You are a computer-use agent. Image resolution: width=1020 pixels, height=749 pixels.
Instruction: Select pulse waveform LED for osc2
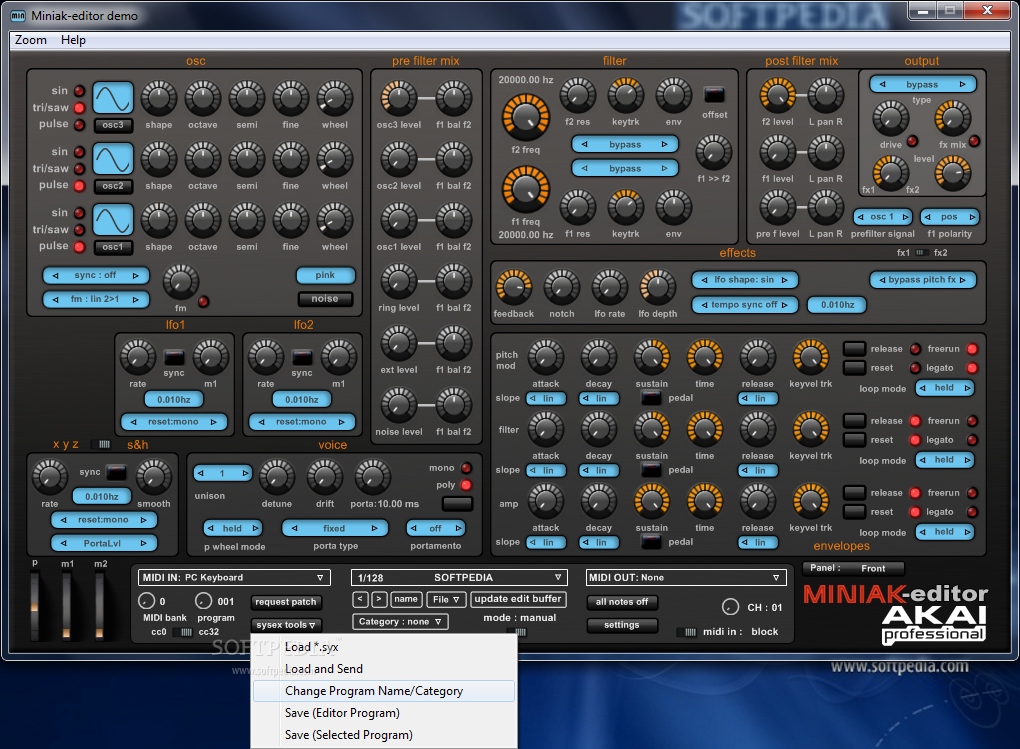[79, 185]
